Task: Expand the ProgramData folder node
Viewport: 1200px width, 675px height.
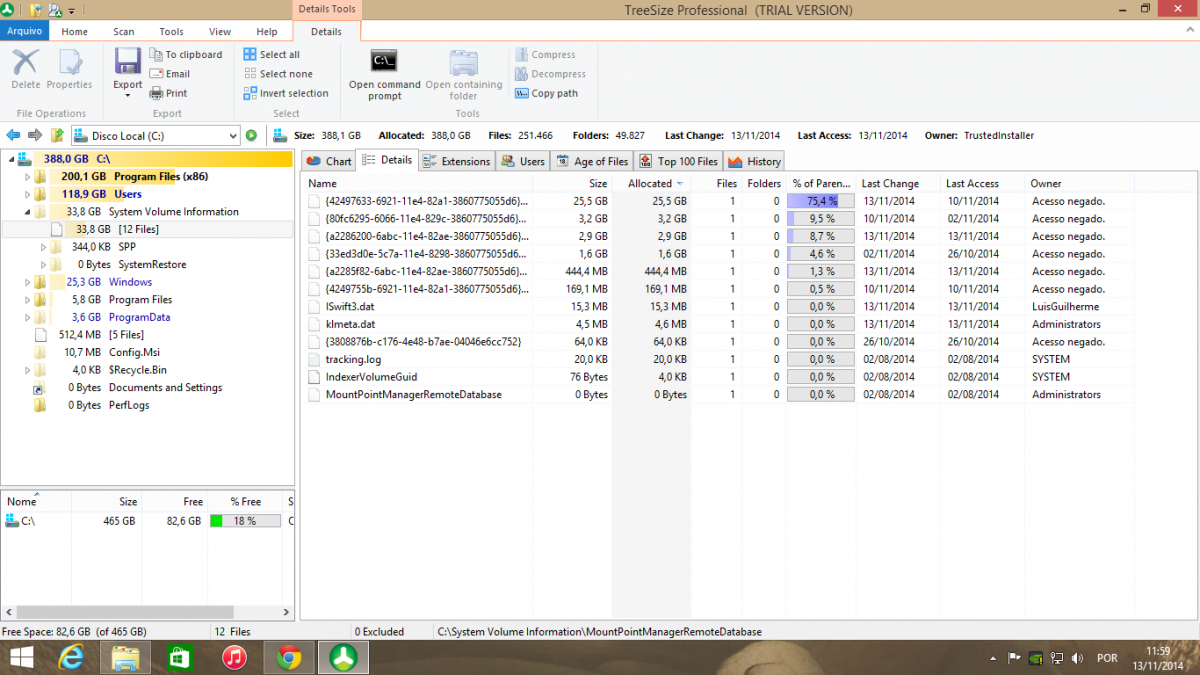Action: coord(28,317)
